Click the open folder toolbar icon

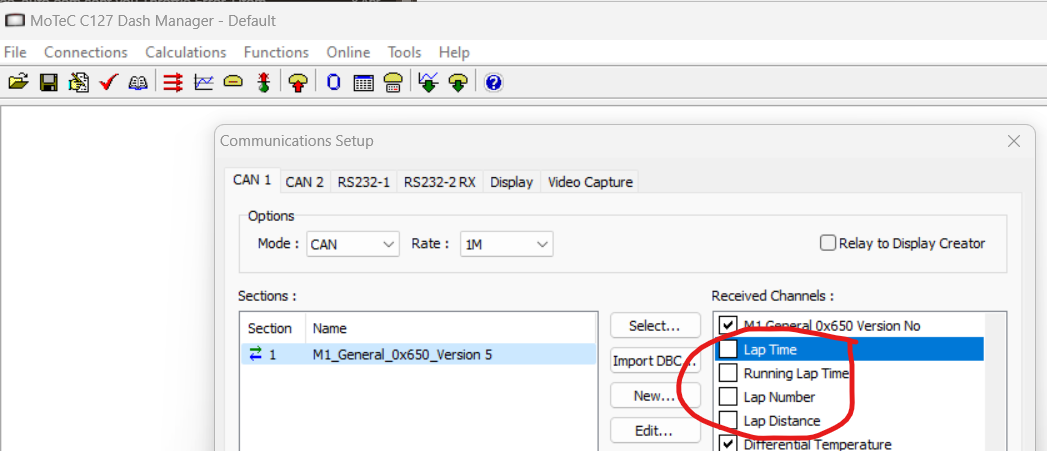[x=17, y=83]
